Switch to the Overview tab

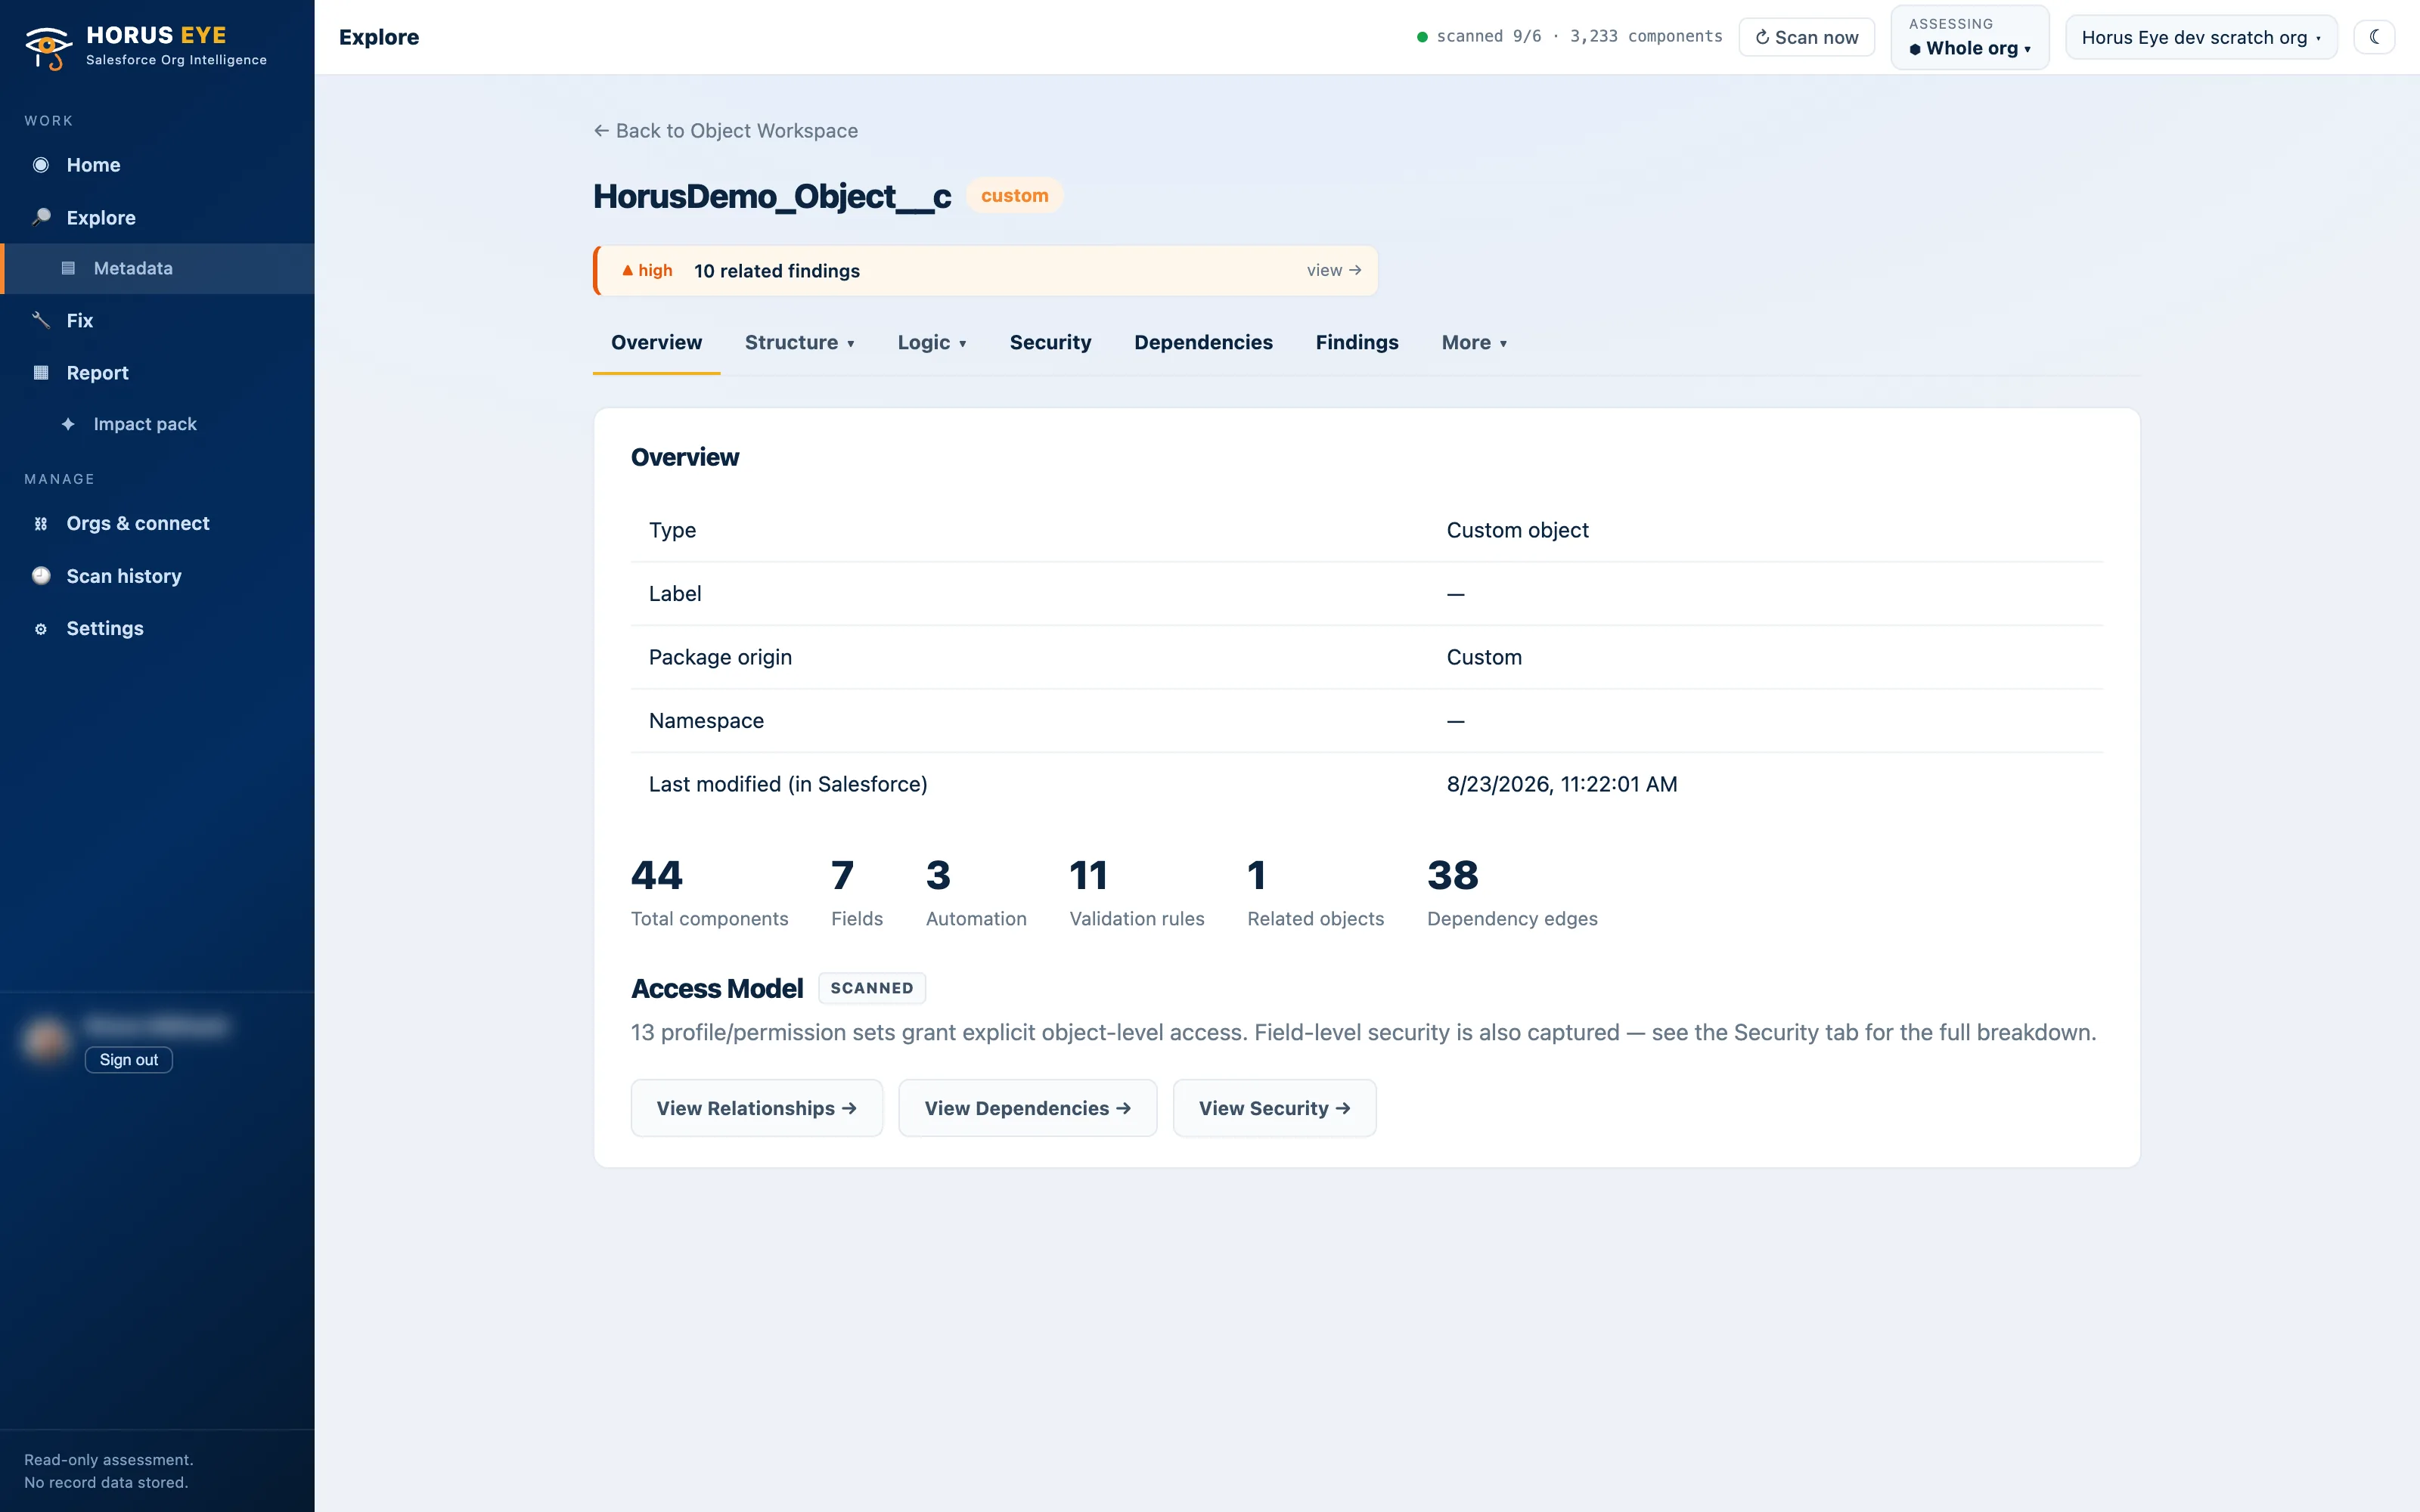[656, 343]
